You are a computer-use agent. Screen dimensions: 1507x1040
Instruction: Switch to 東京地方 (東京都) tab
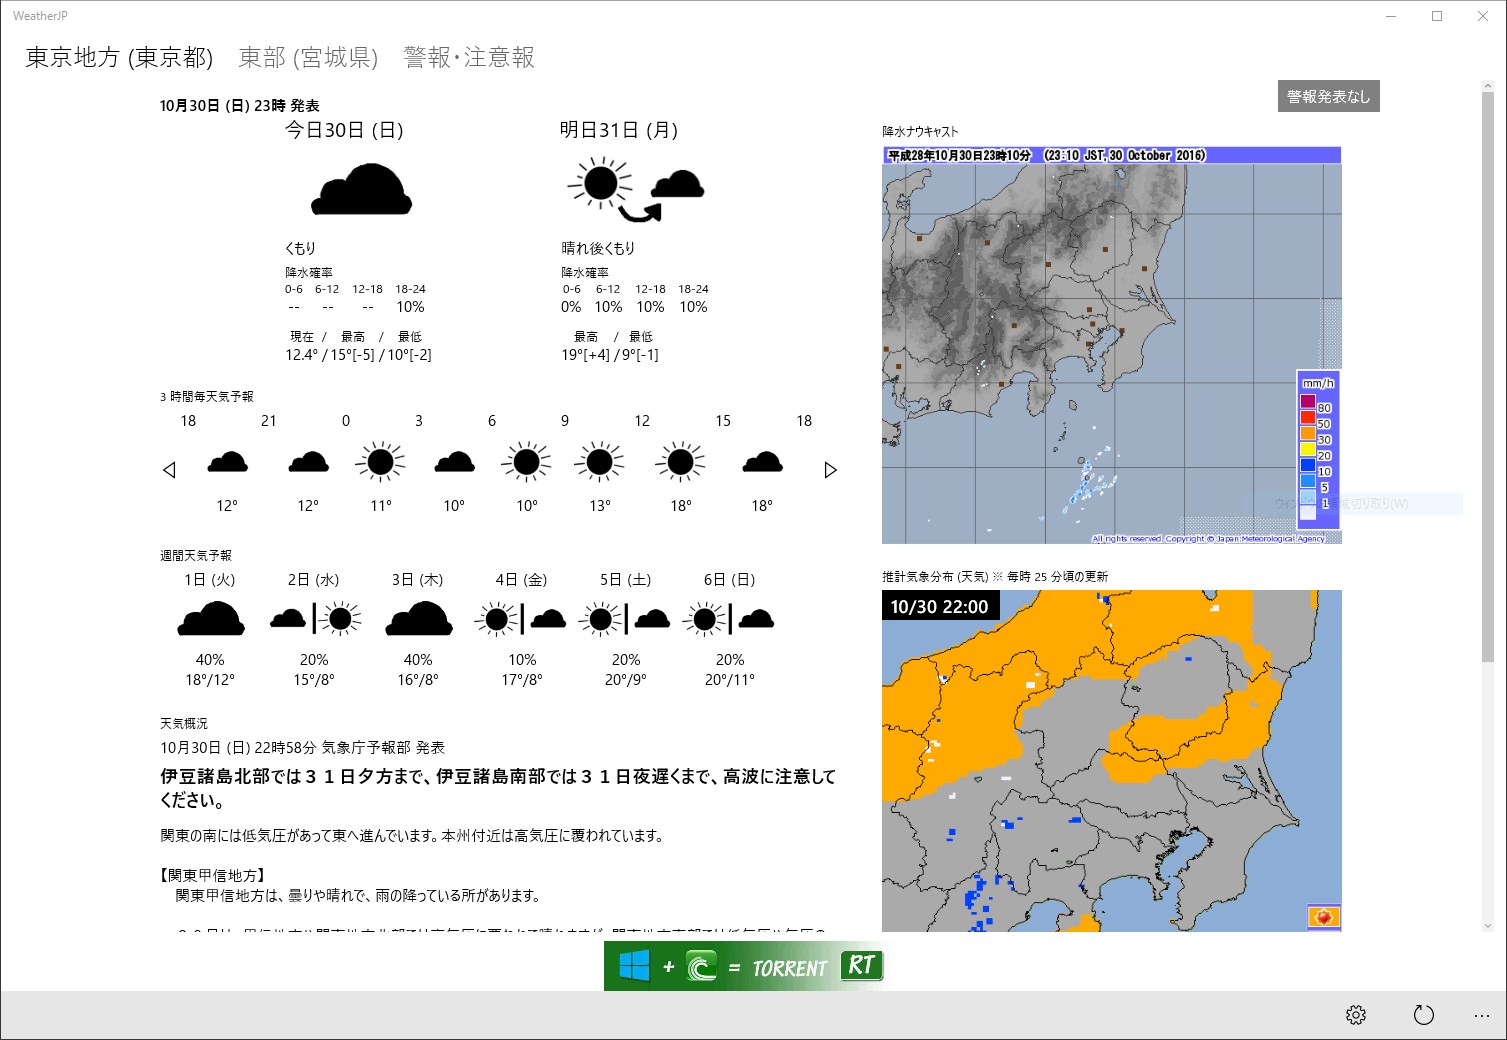(x=119, y=57)
